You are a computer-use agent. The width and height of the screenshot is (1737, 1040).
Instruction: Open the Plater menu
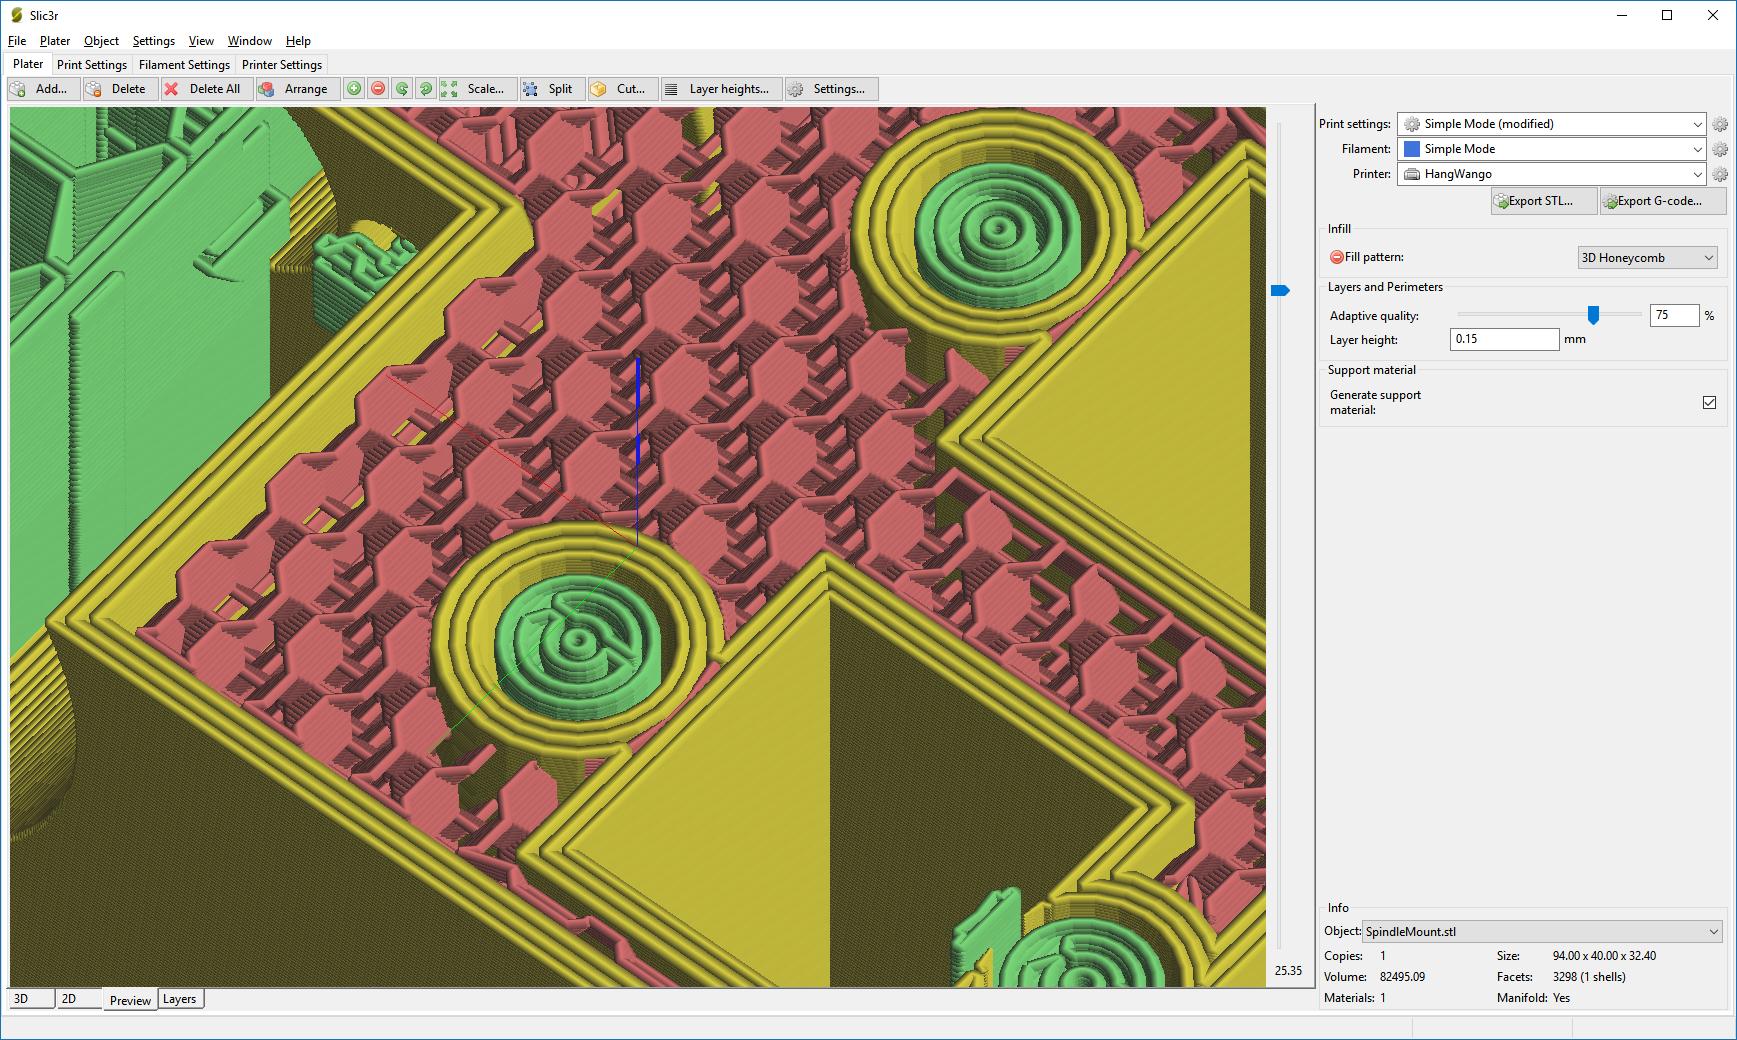(55, 41)
